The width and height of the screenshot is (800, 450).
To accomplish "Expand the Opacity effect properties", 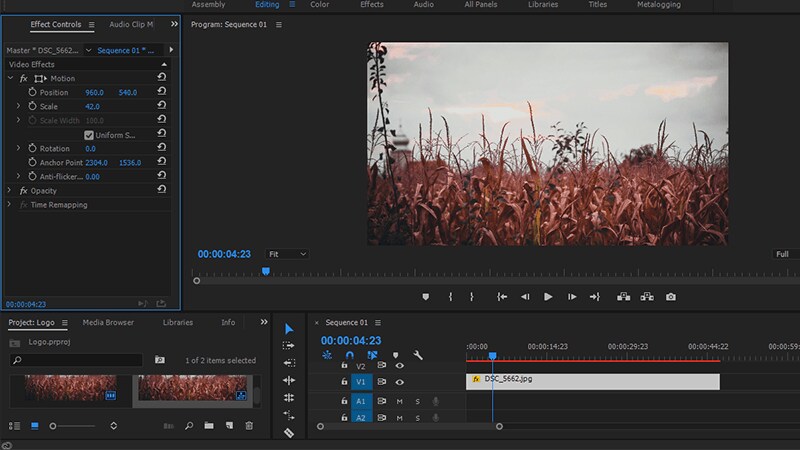I will click(x=9, y=190).
